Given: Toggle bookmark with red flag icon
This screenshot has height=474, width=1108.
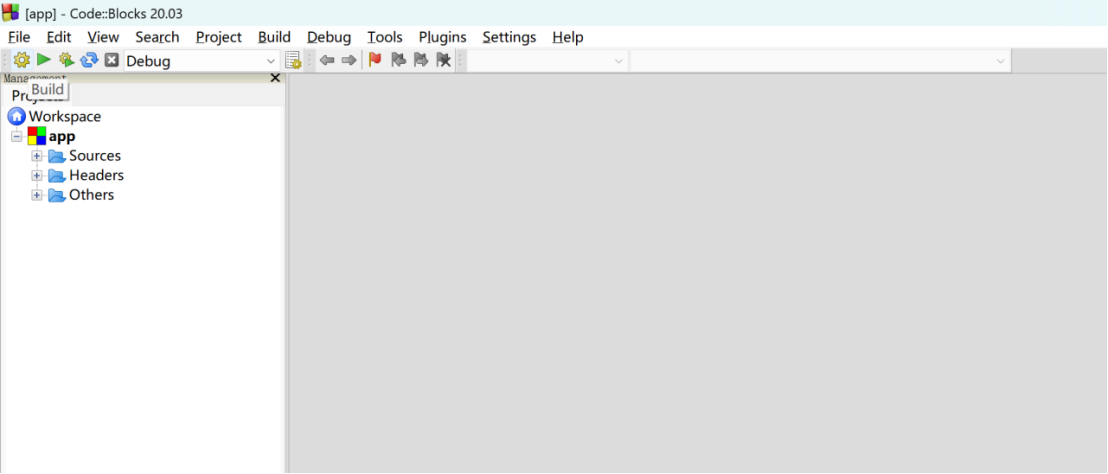Looking at the screenshot, I should 375,60.
